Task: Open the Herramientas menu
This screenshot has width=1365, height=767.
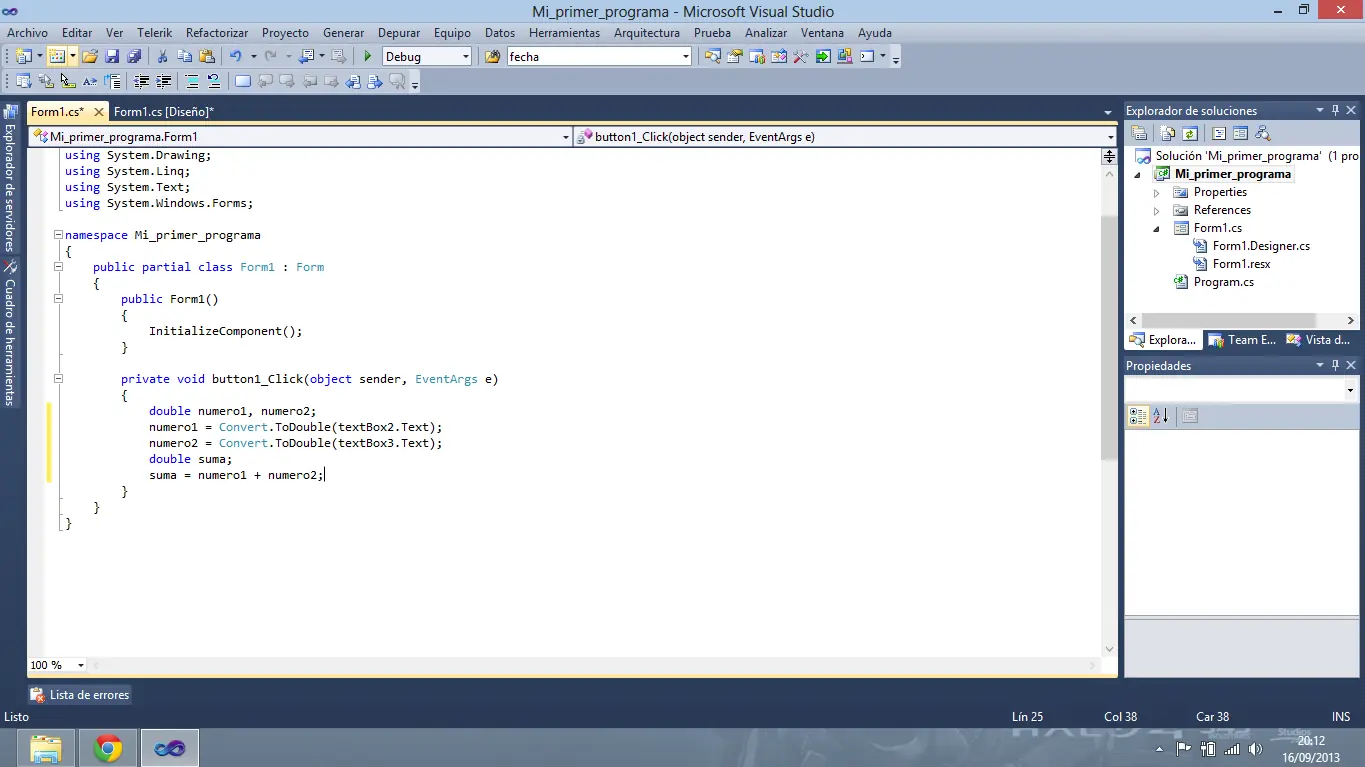Action: click(x=565, y=33)
